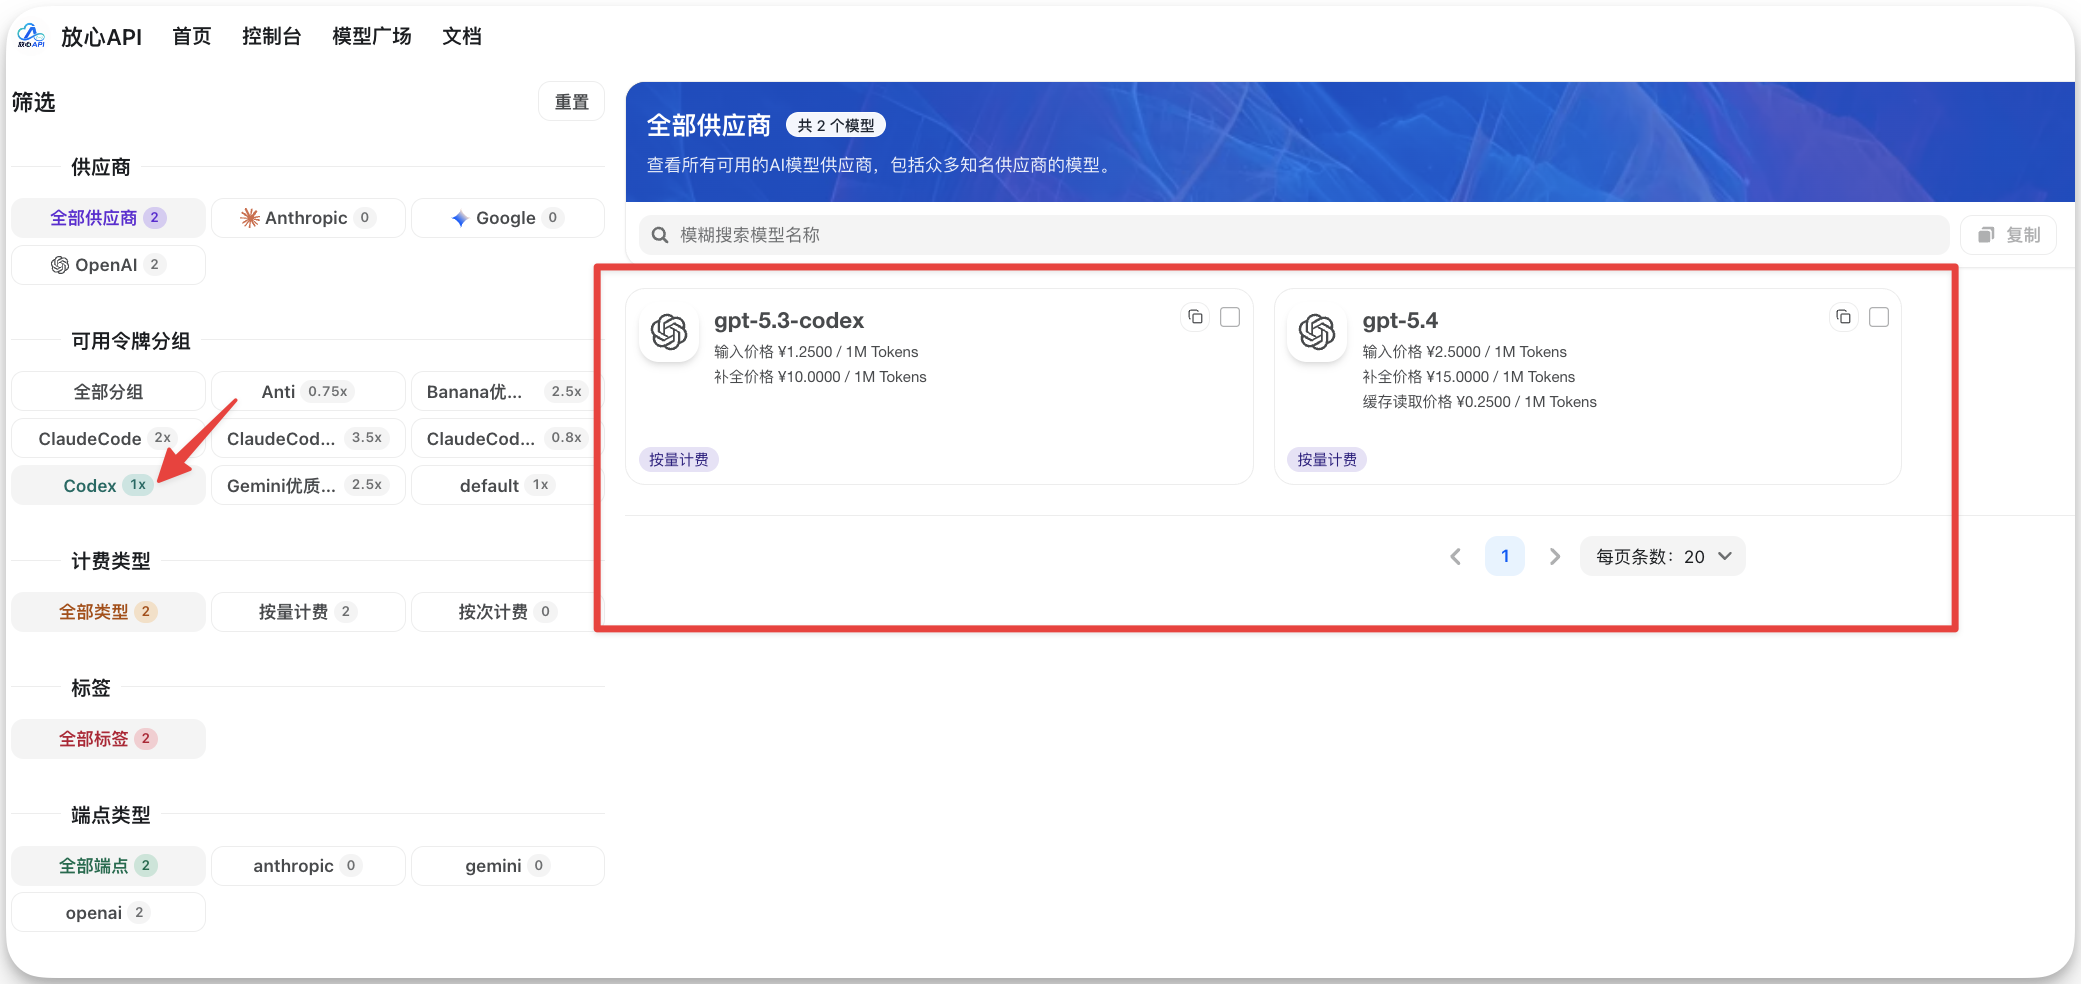Go to the previous page arrow
The image size is (2081, 984).
[x=1456, y=557]
